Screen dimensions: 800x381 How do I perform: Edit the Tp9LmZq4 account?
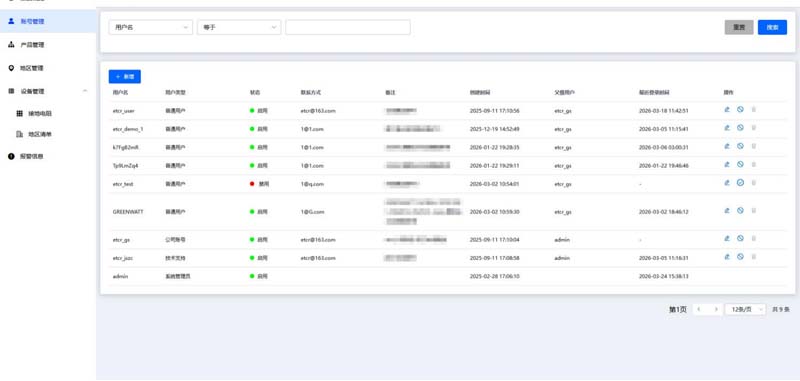tap(727, 164)
